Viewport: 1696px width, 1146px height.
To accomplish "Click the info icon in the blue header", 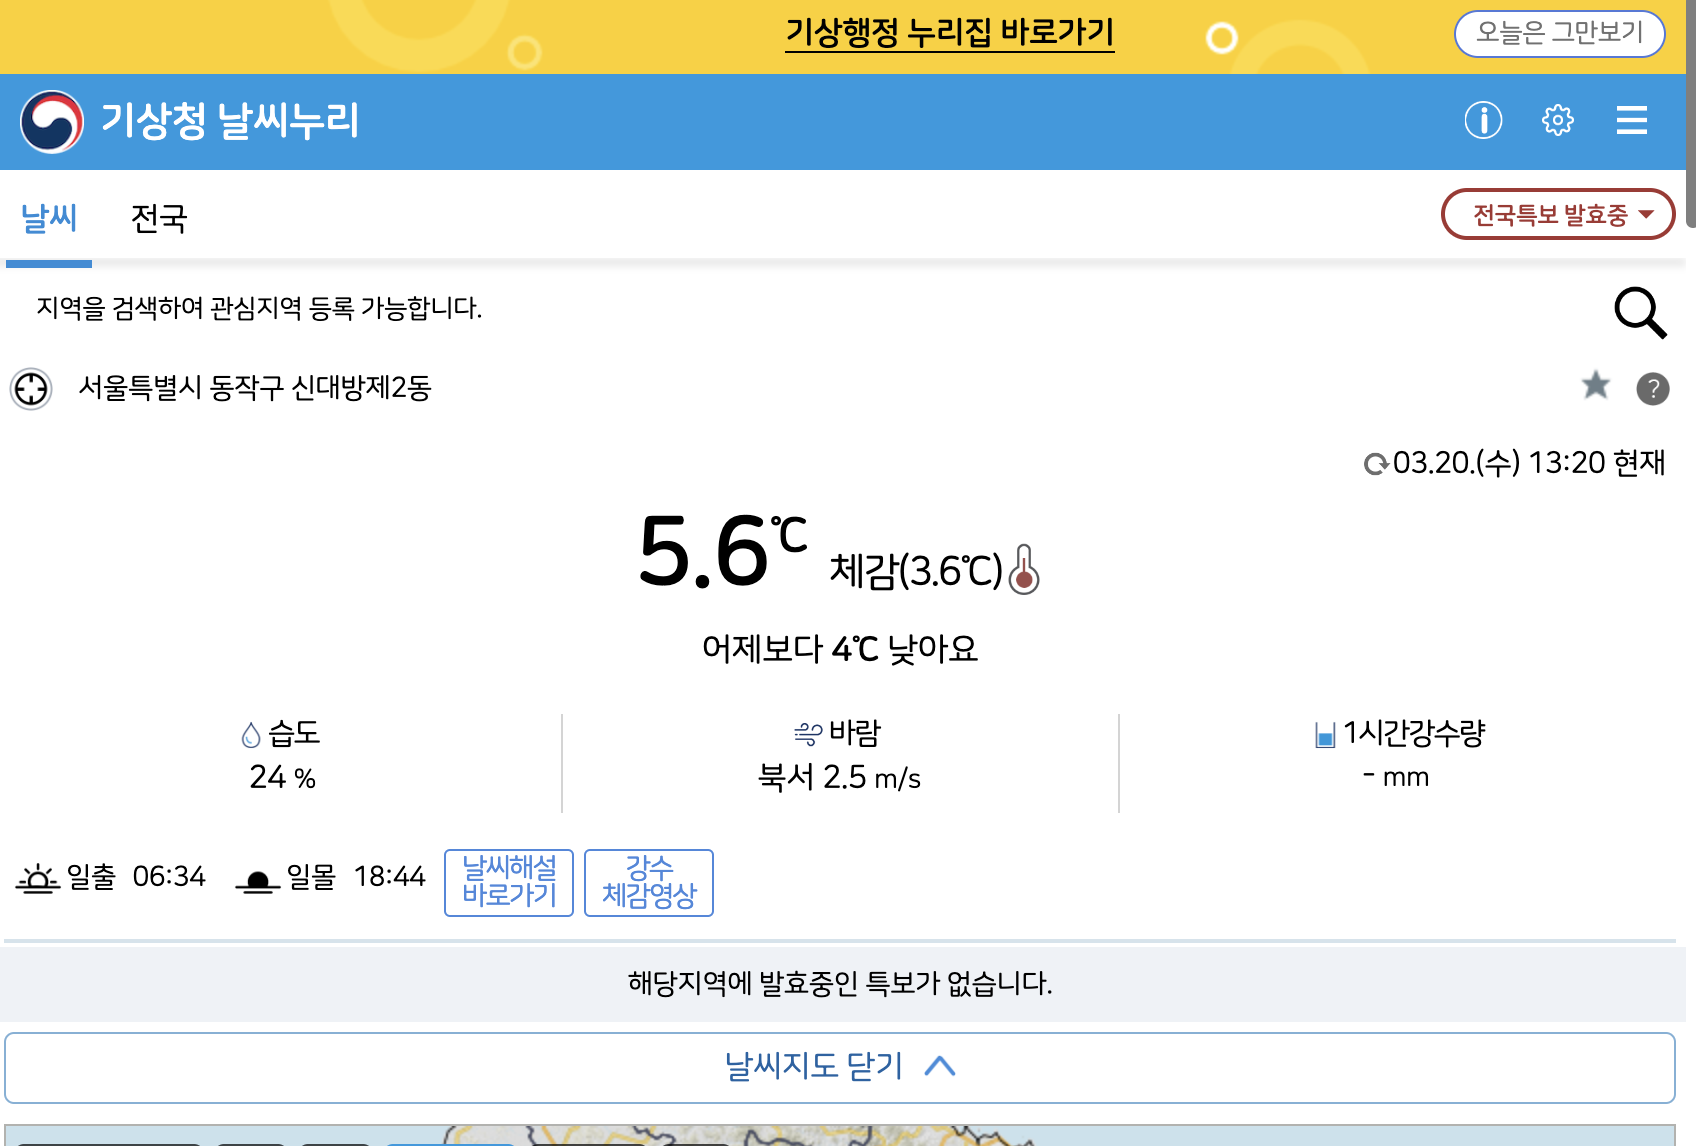I will tap(1481, 120).
